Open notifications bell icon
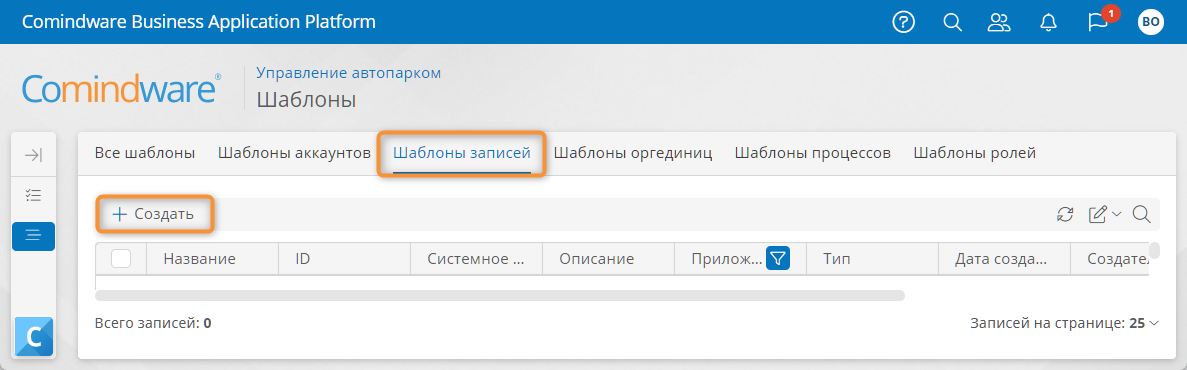1187x370 pixels. coord(1048,22)
